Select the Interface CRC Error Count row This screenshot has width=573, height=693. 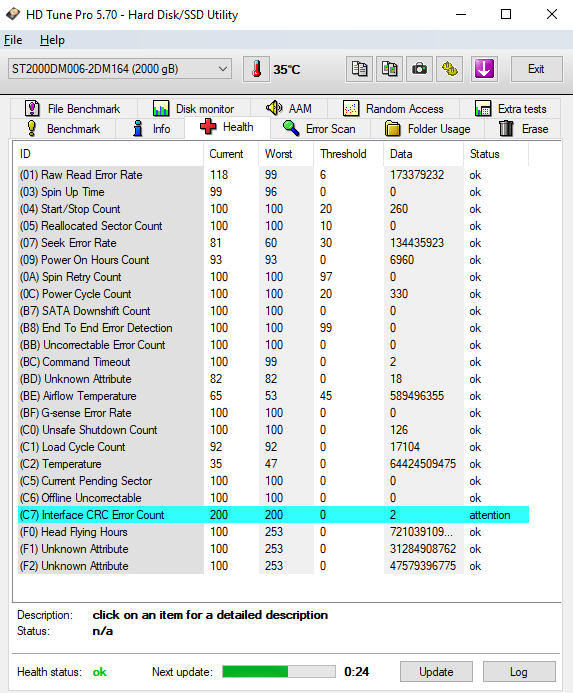[273, 515]
